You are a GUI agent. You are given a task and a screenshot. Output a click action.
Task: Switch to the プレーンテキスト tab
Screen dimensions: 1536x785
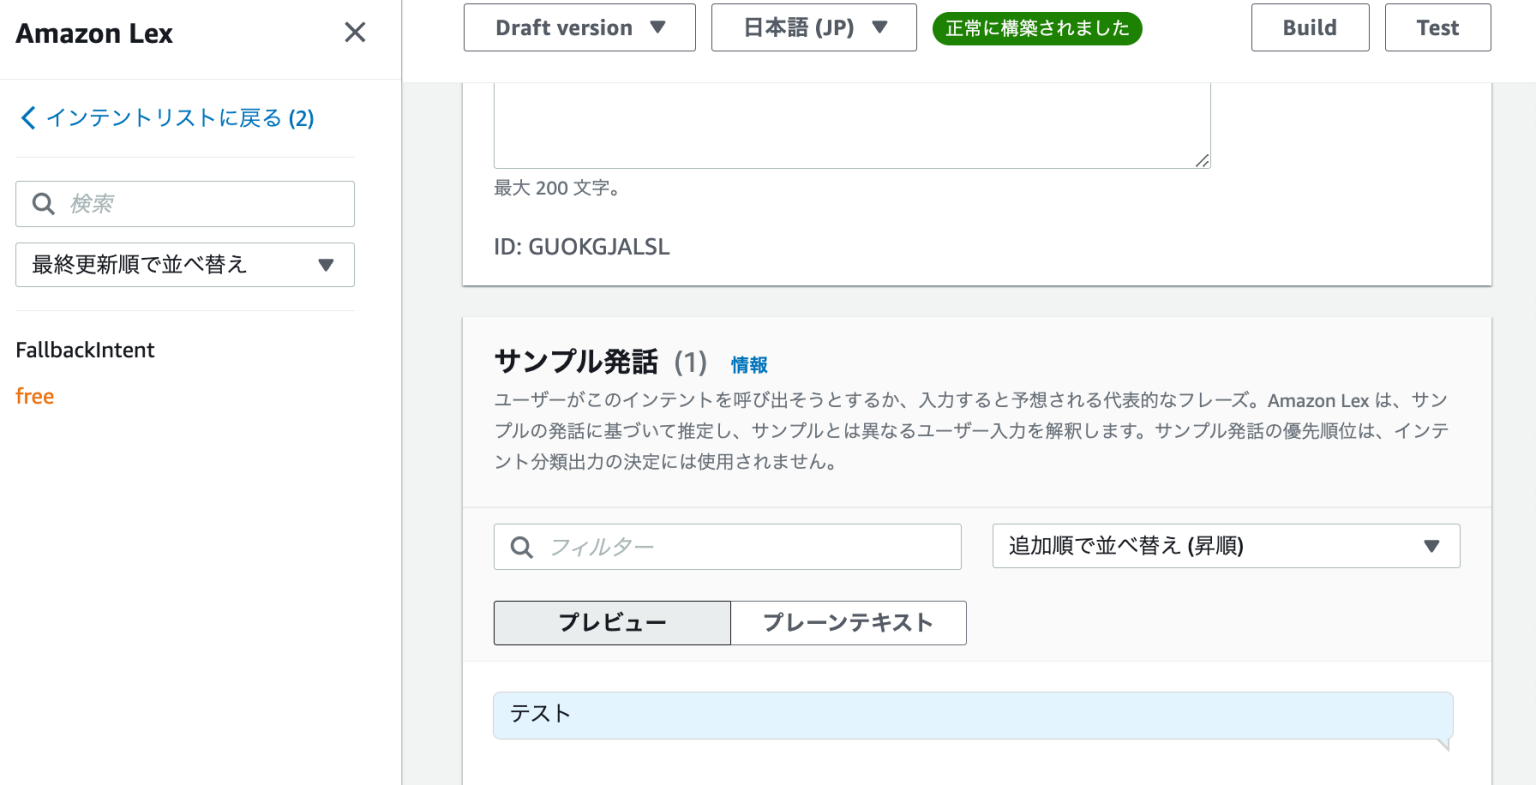click(x=847, y=622)
